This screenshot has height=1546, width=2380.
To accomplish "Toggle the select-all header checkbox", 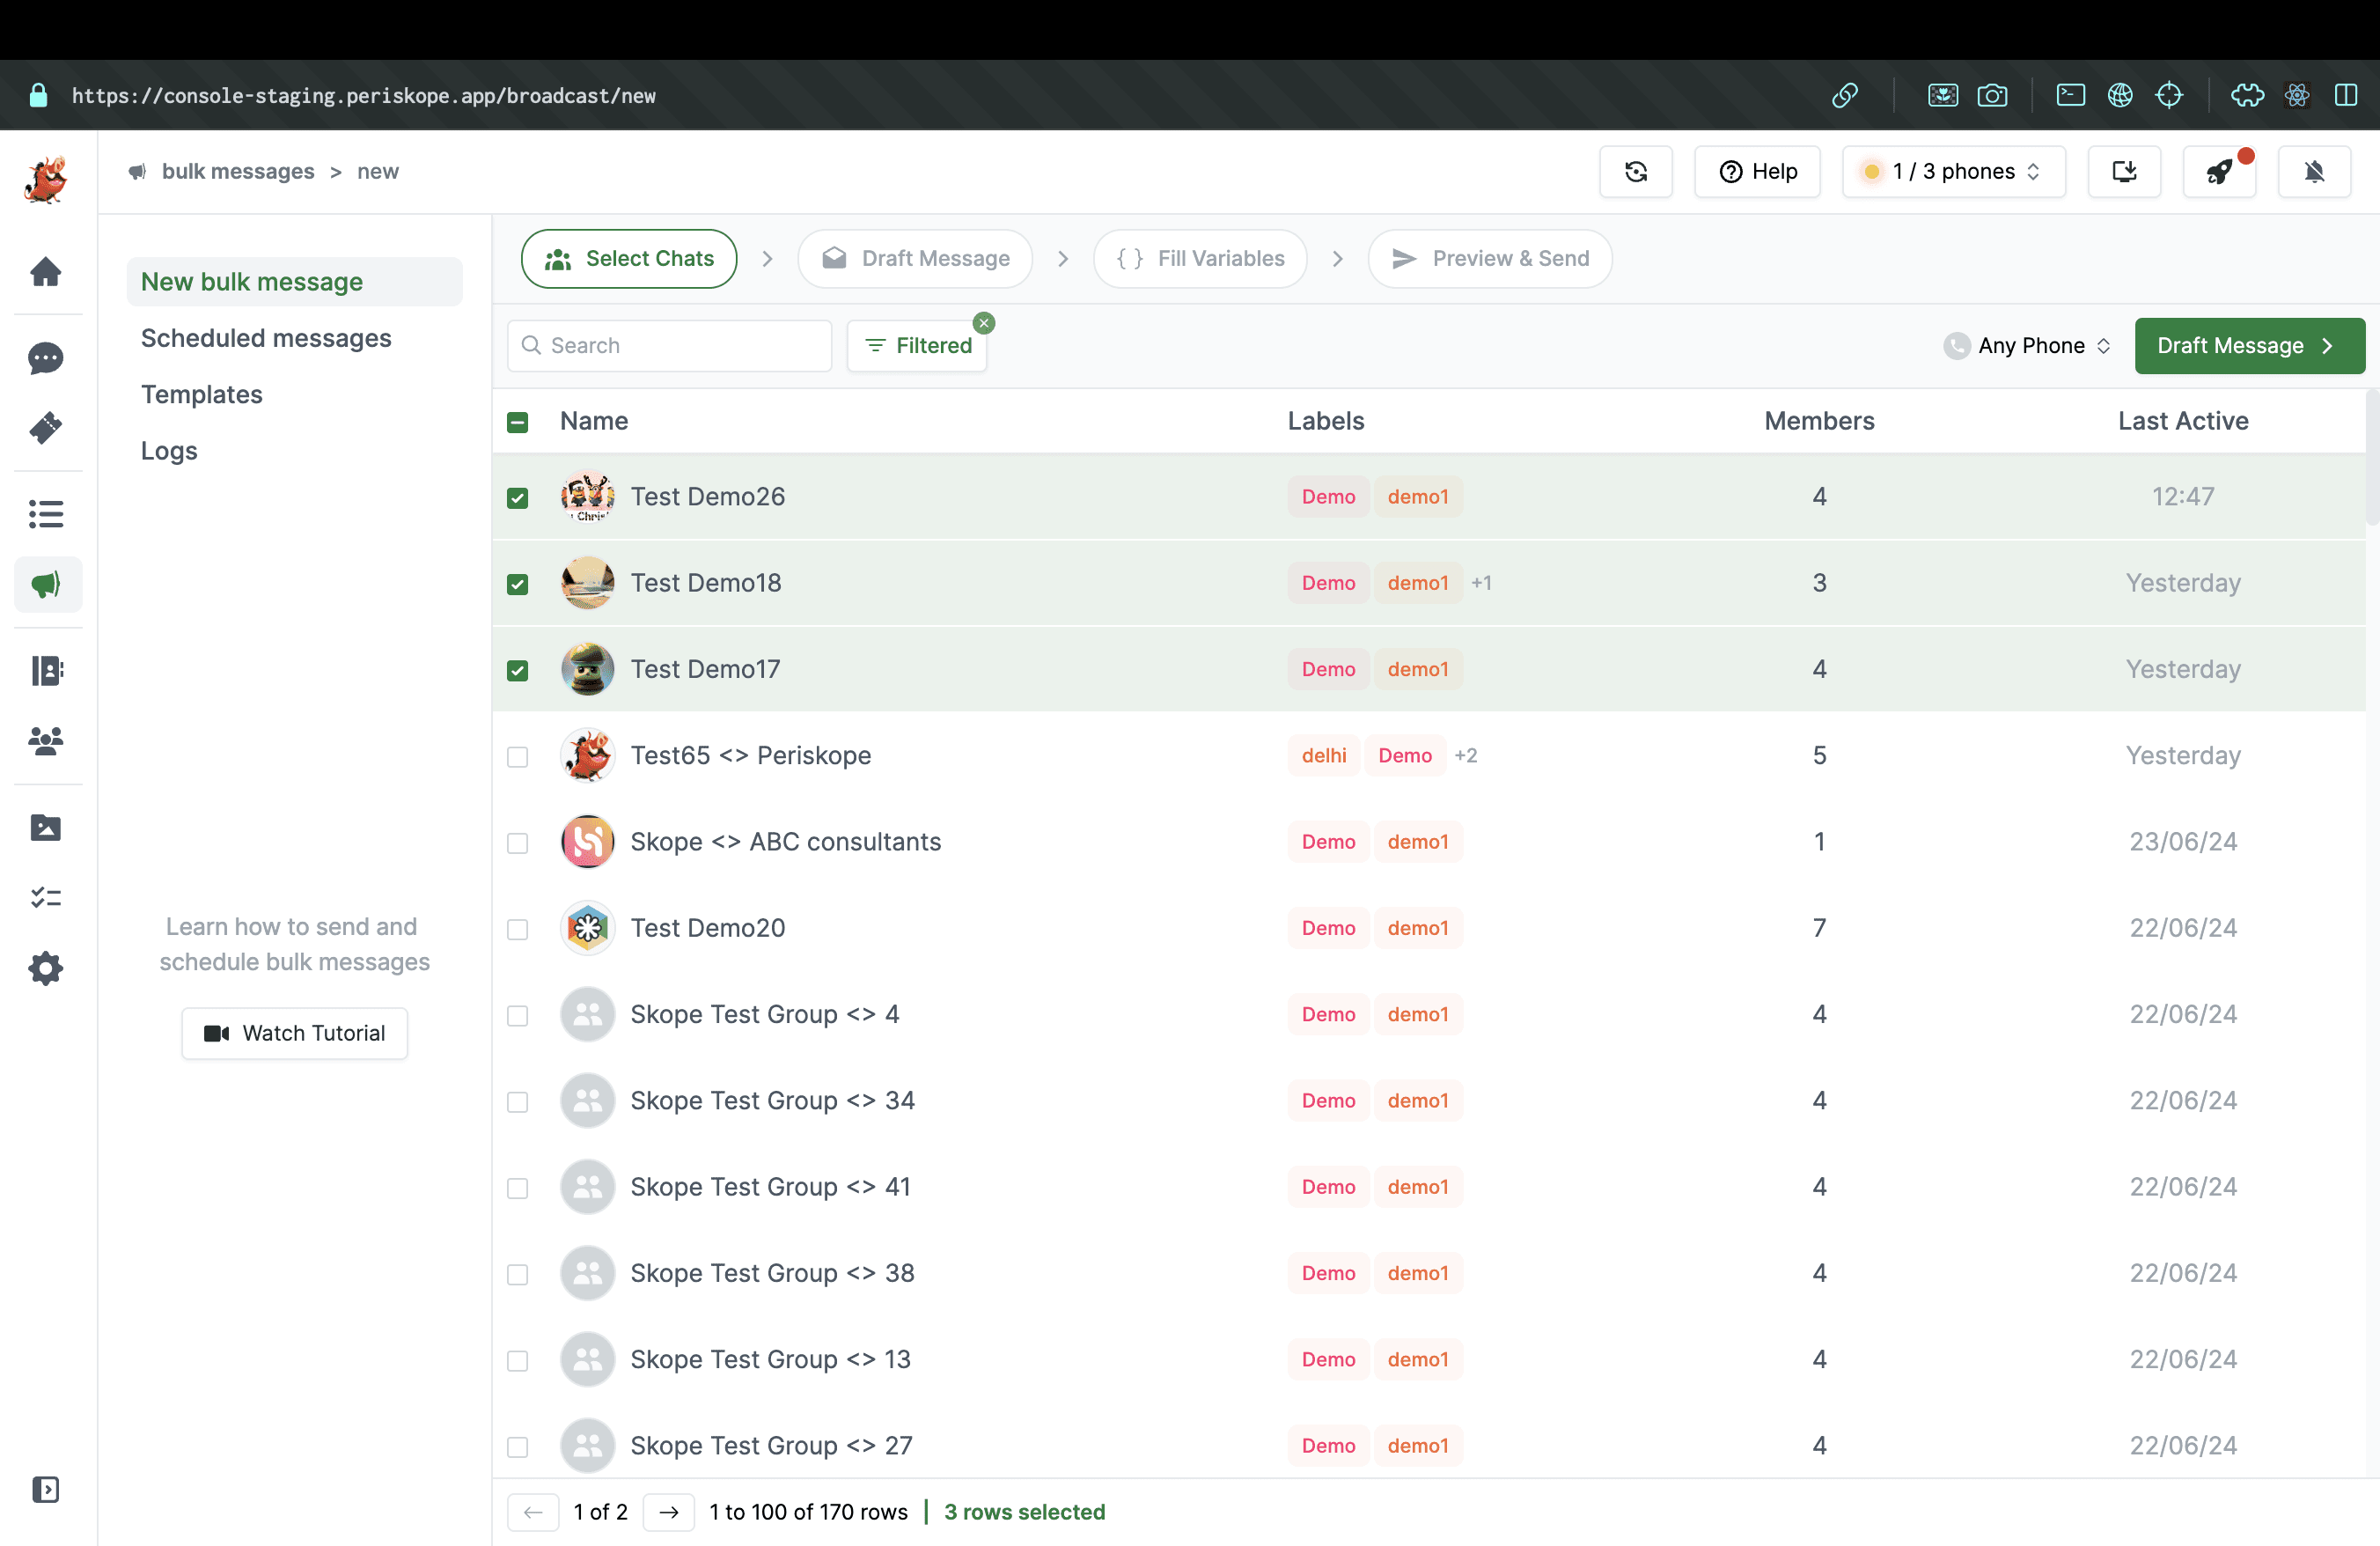I will (x=517, y=422).
